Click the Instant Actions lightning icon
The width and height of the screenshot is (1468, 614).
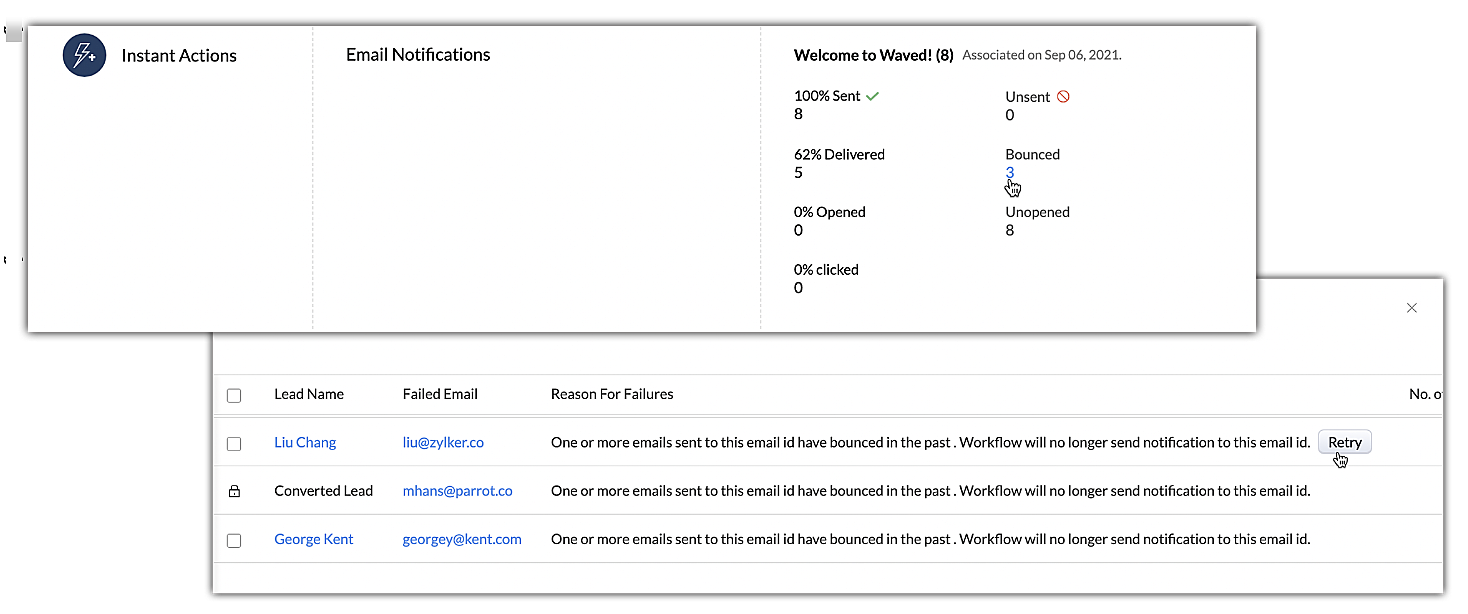pos(84,55)
